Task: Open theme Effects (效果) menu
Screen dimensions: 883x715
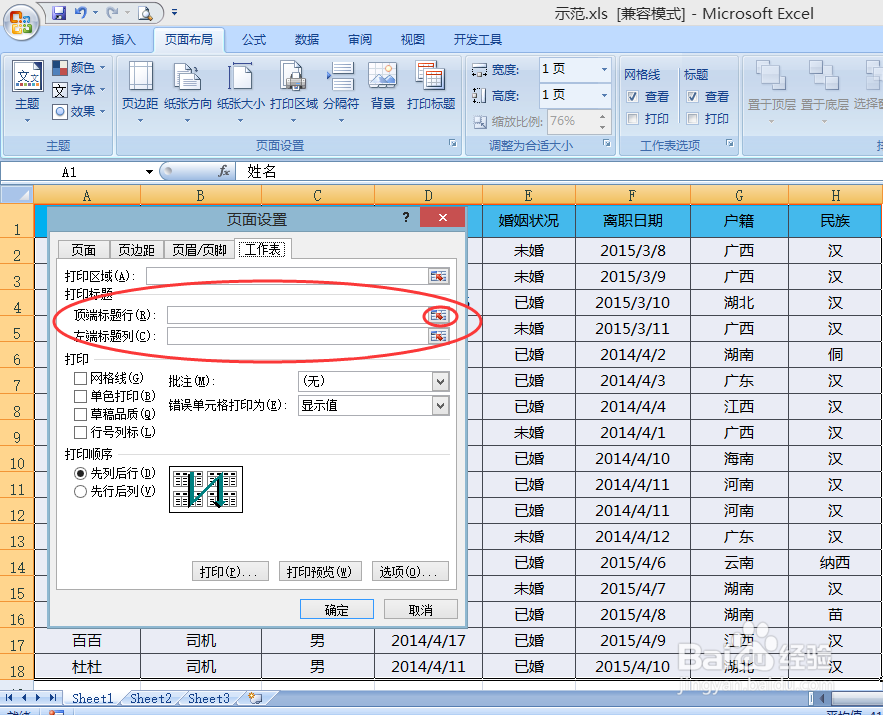Action: click(79, 111)
